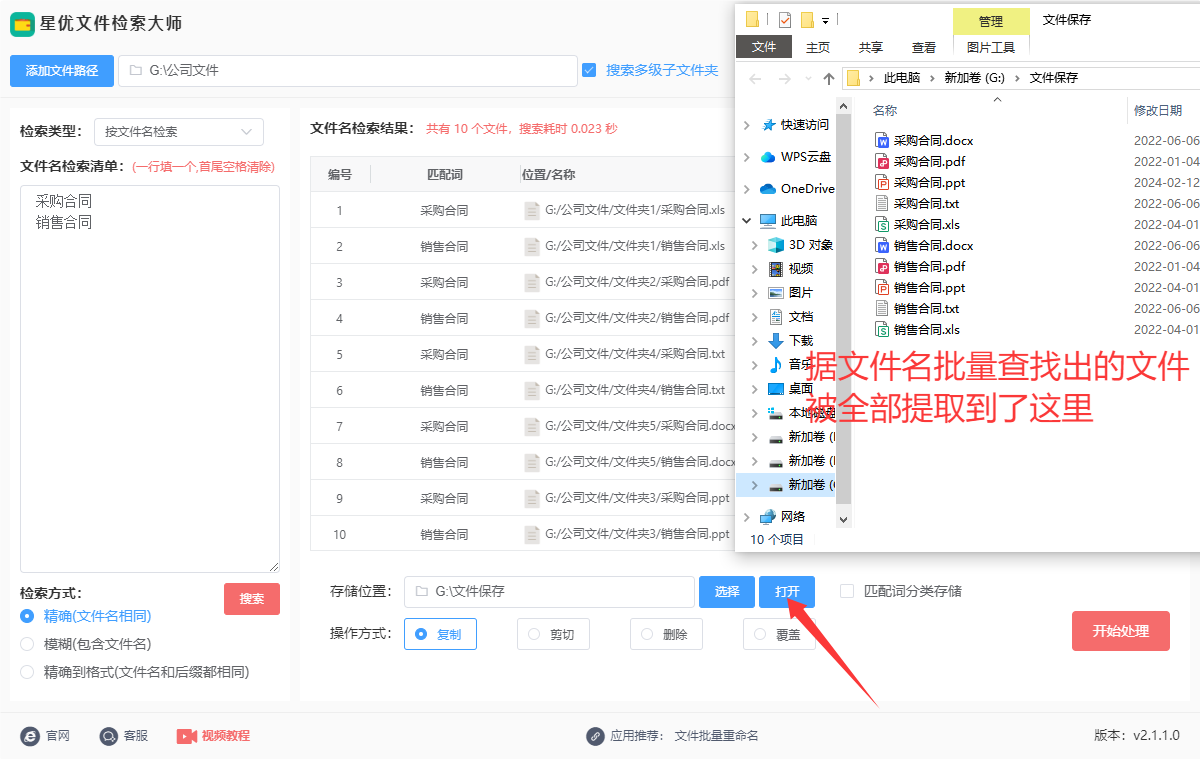This screenshot has height=760, width=1200.
Task: Open the 共享 ribbon tab
Action: 871,47
